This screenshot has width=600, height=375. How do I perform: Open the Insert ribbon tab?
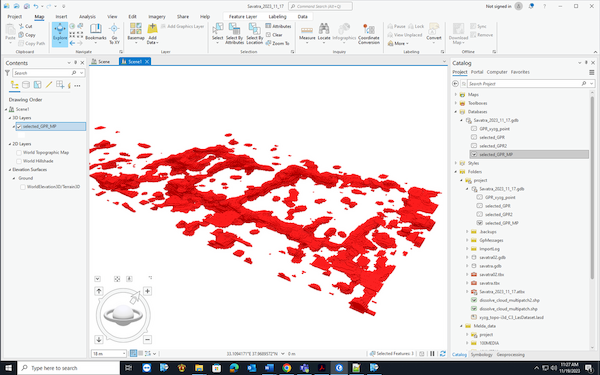coord(61,16)
